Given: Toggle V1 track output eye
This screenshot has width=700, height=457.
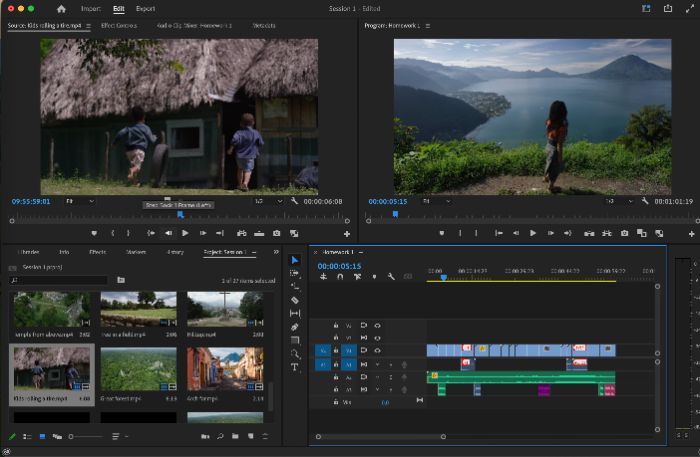Looking at the screenshot, I should click(377, 350).
